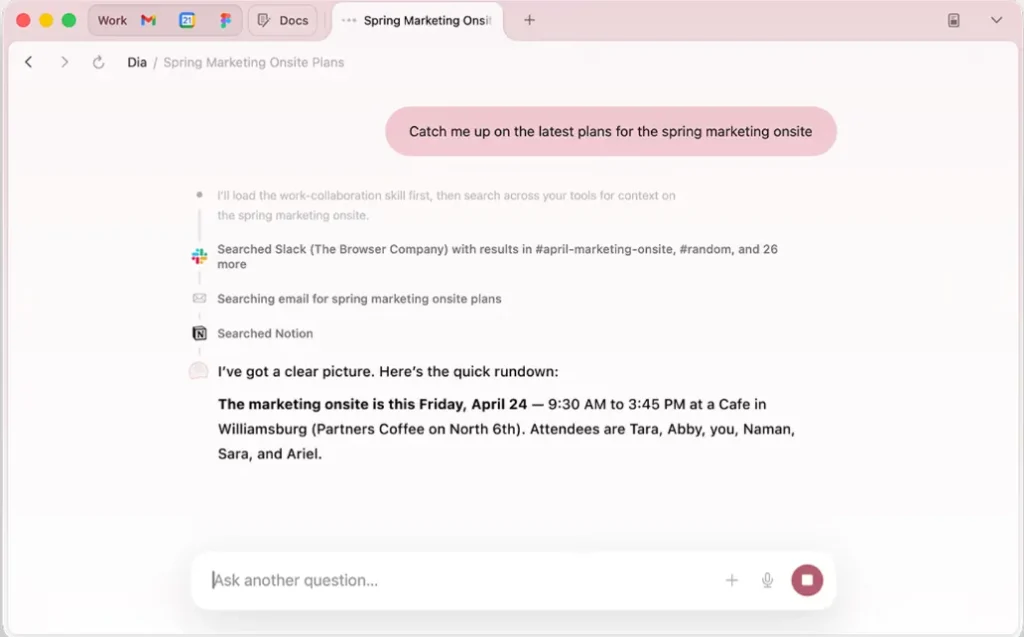This screenshot has height=637, width=1024.
Task: Minimize the window with yellow button
Action: tap(46, 20)
